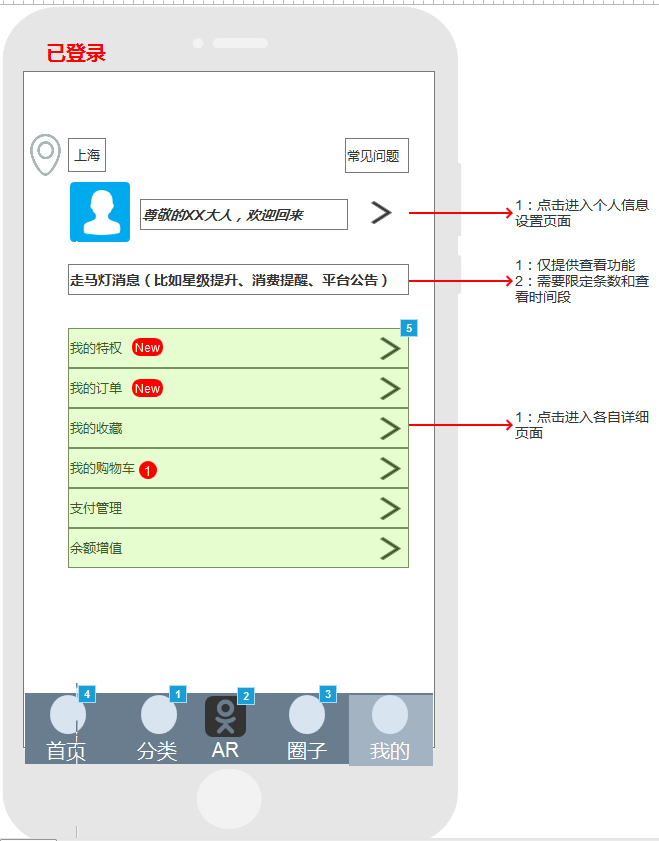
Task: Click the red New badge on 我的特权
Action: tap(147, 348)
